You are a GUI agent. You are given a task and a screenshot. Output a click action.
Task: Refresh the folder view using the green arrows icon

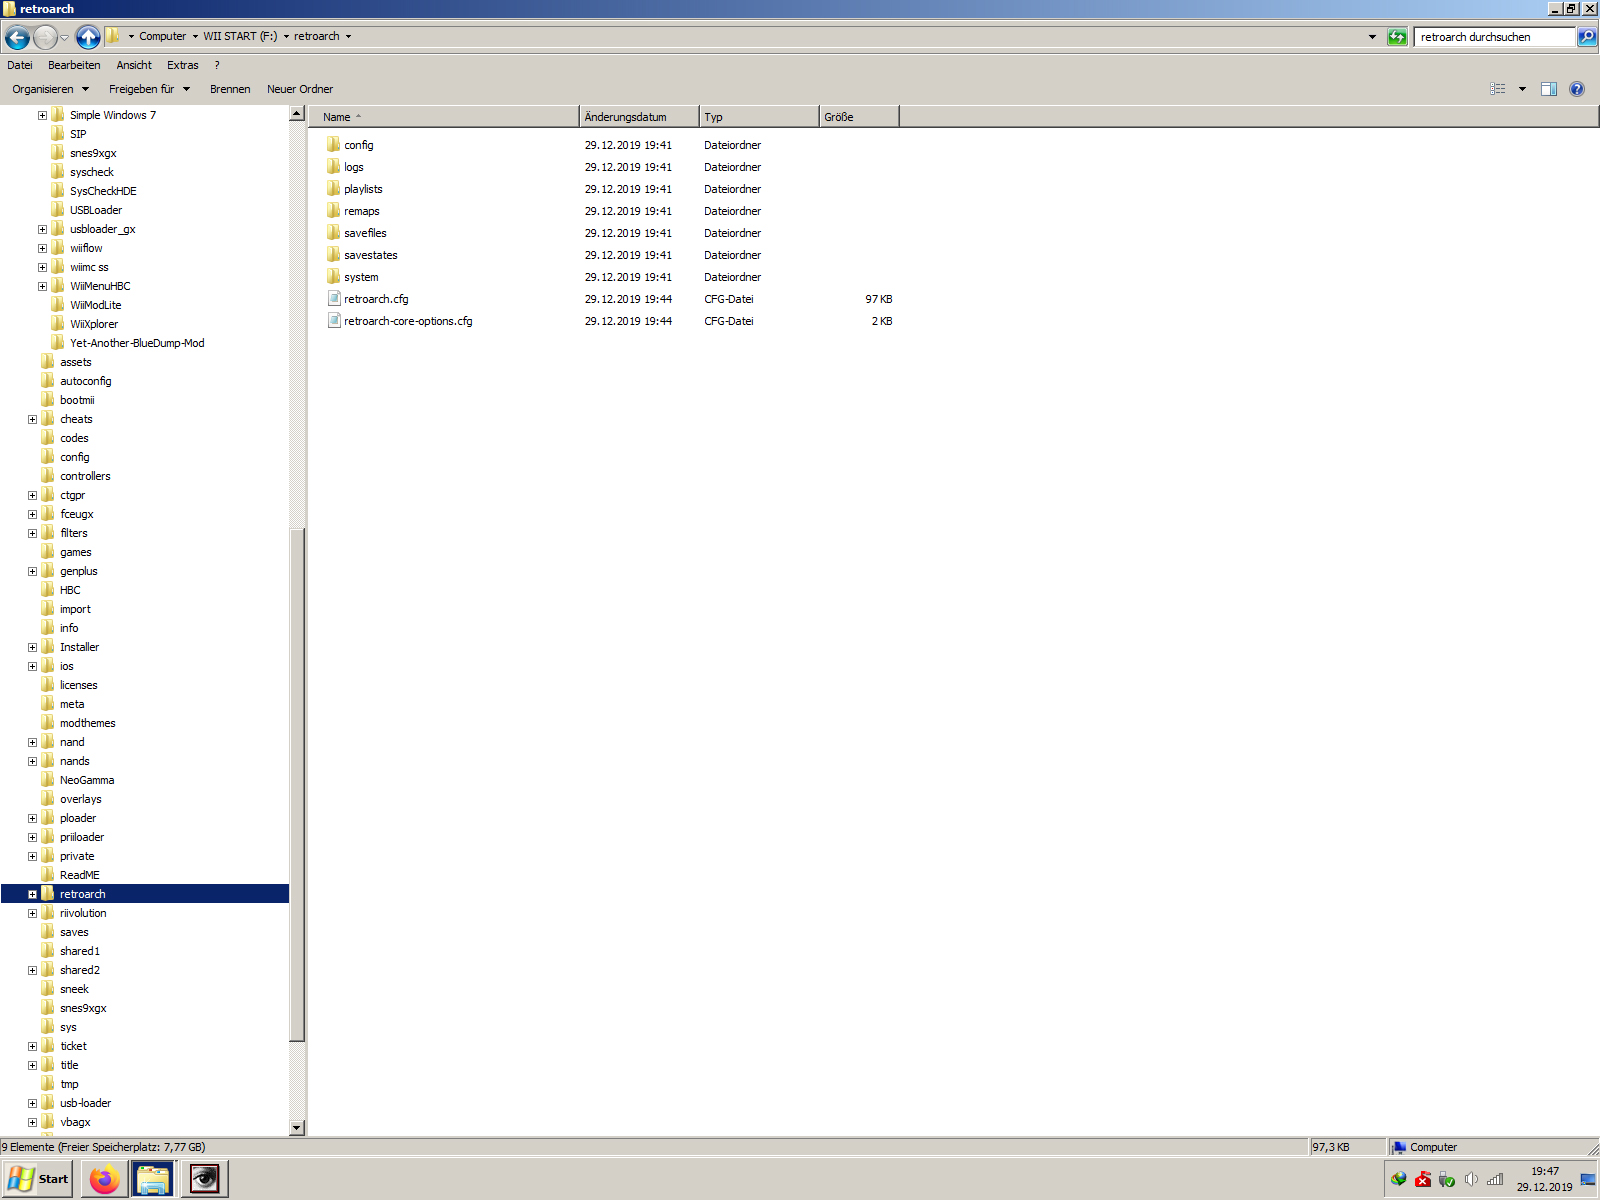1397,37
